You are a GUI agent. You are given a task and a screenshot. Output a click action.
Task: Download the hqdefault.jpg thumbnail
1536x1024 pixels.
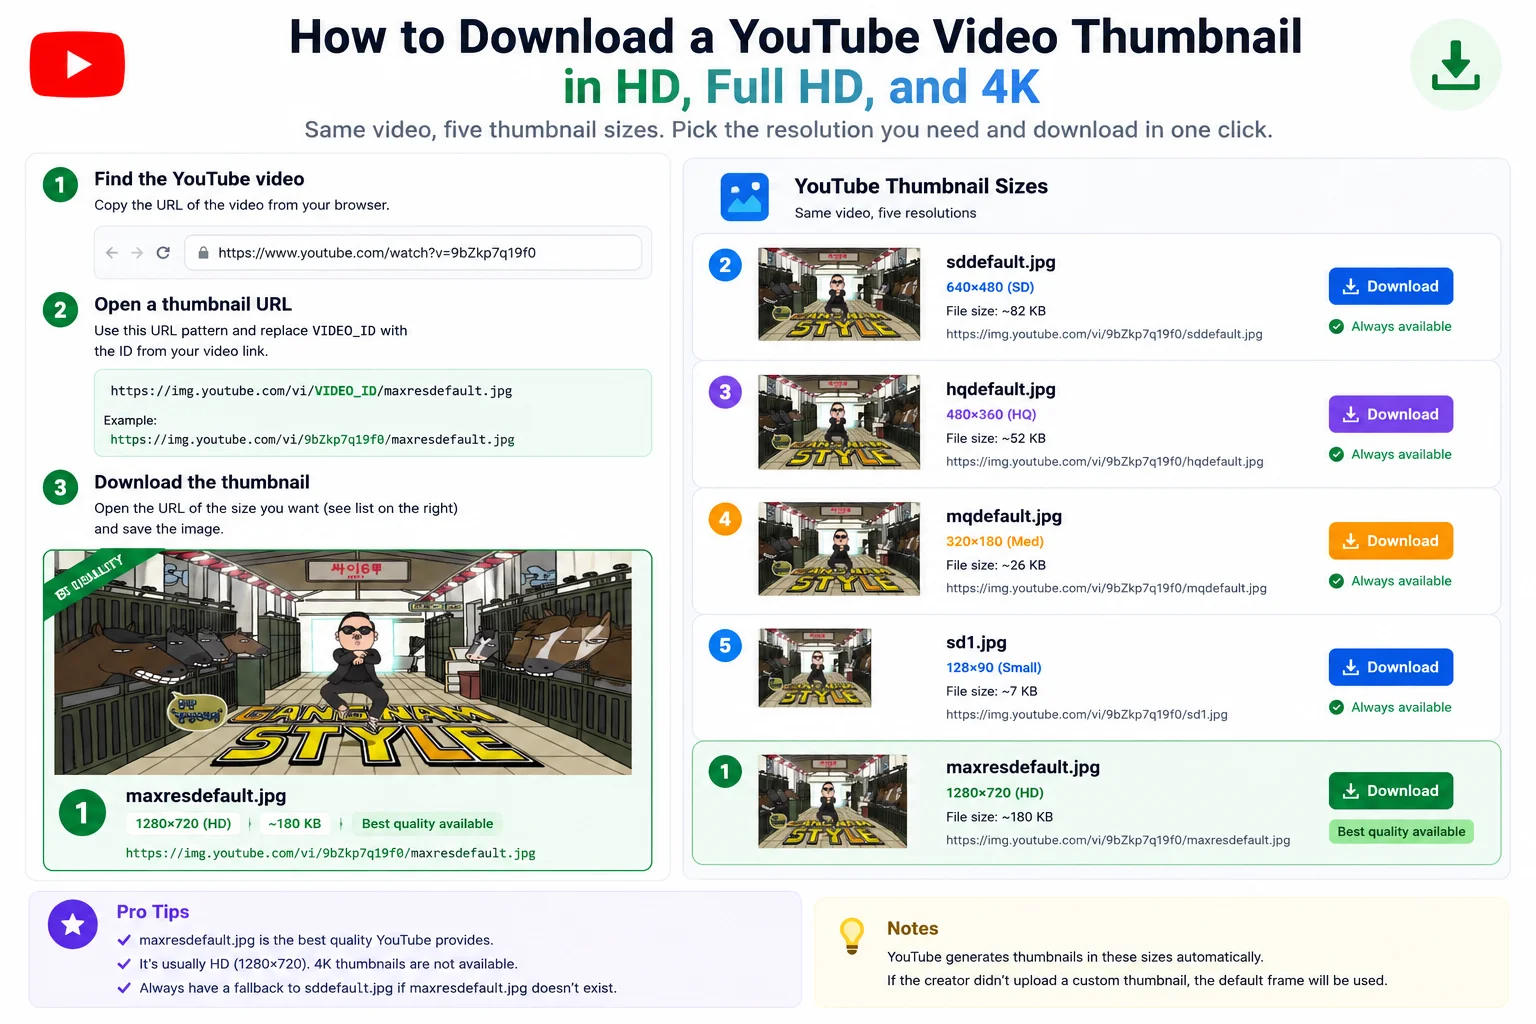pyautogui.click(x=1390, y=414)
